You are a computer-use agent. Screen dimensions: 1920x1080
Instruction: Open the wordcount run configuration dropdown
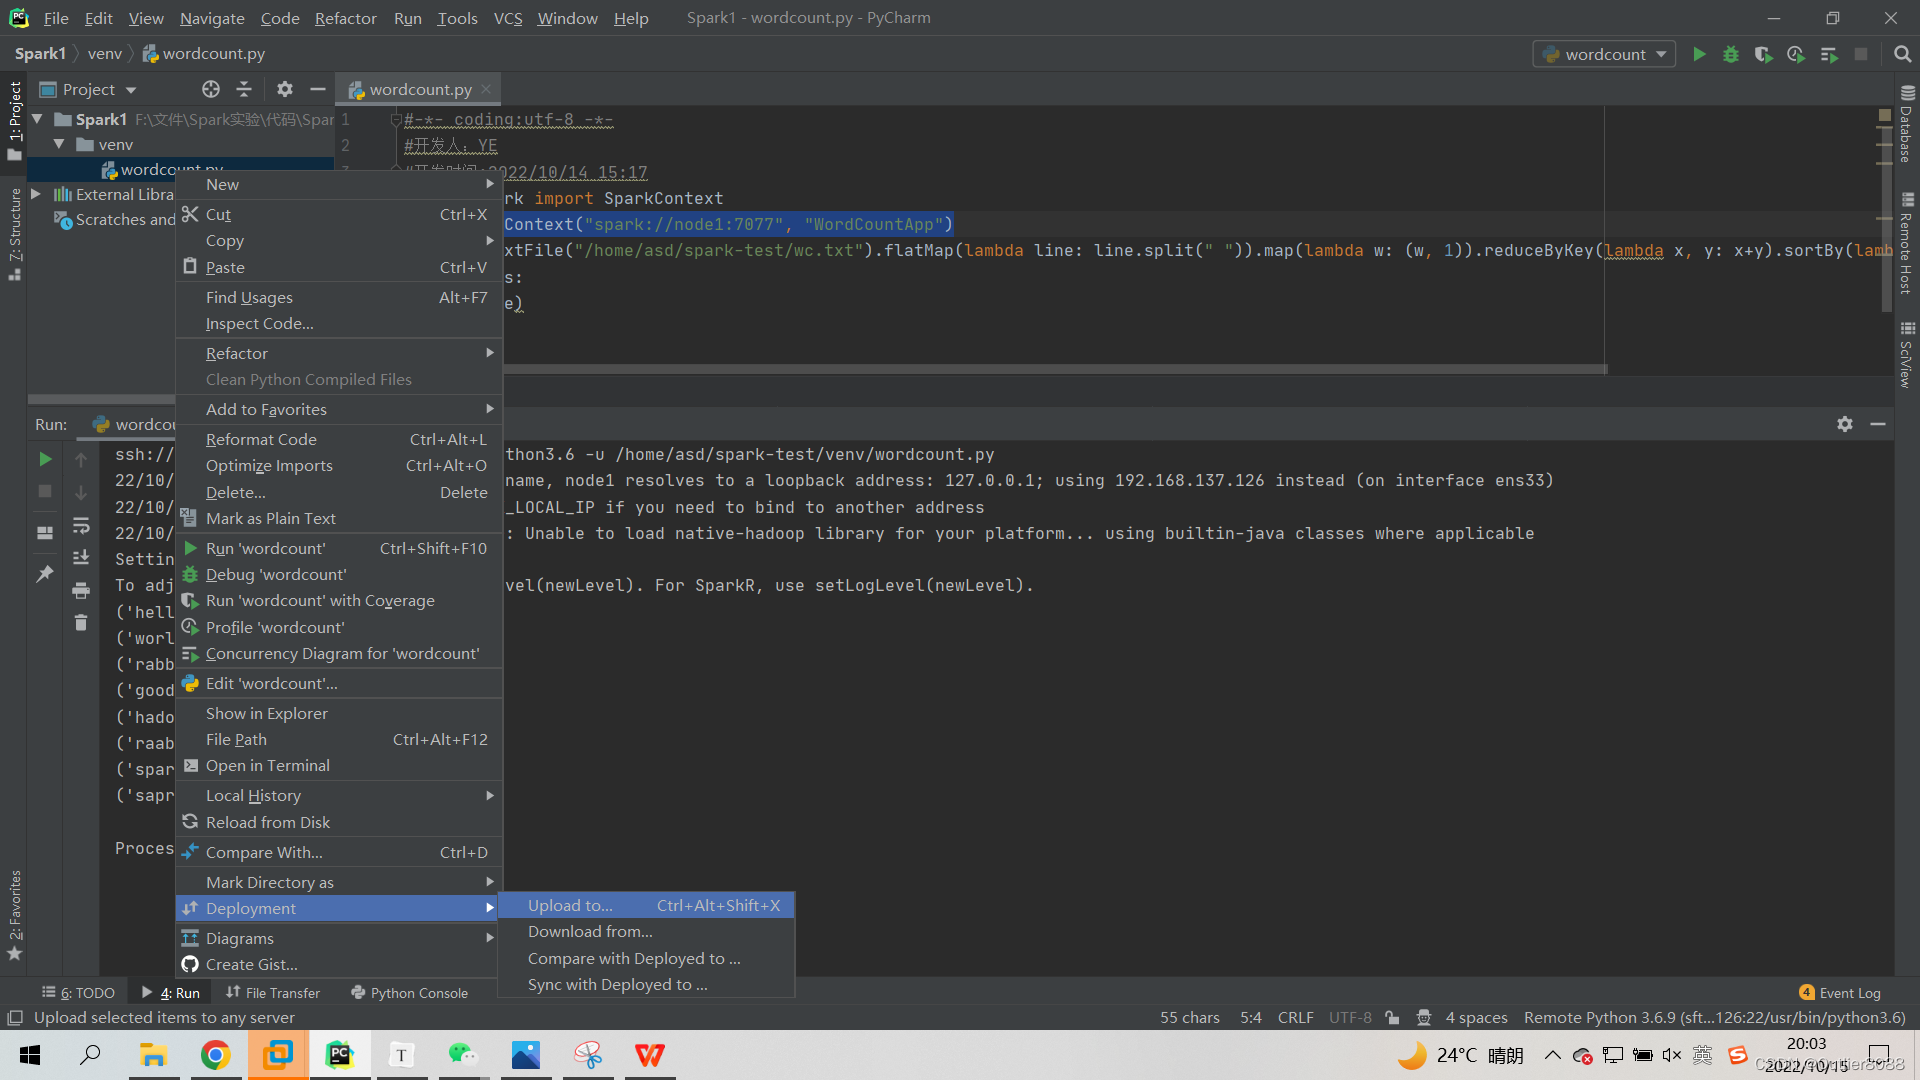coord(1604,54)
